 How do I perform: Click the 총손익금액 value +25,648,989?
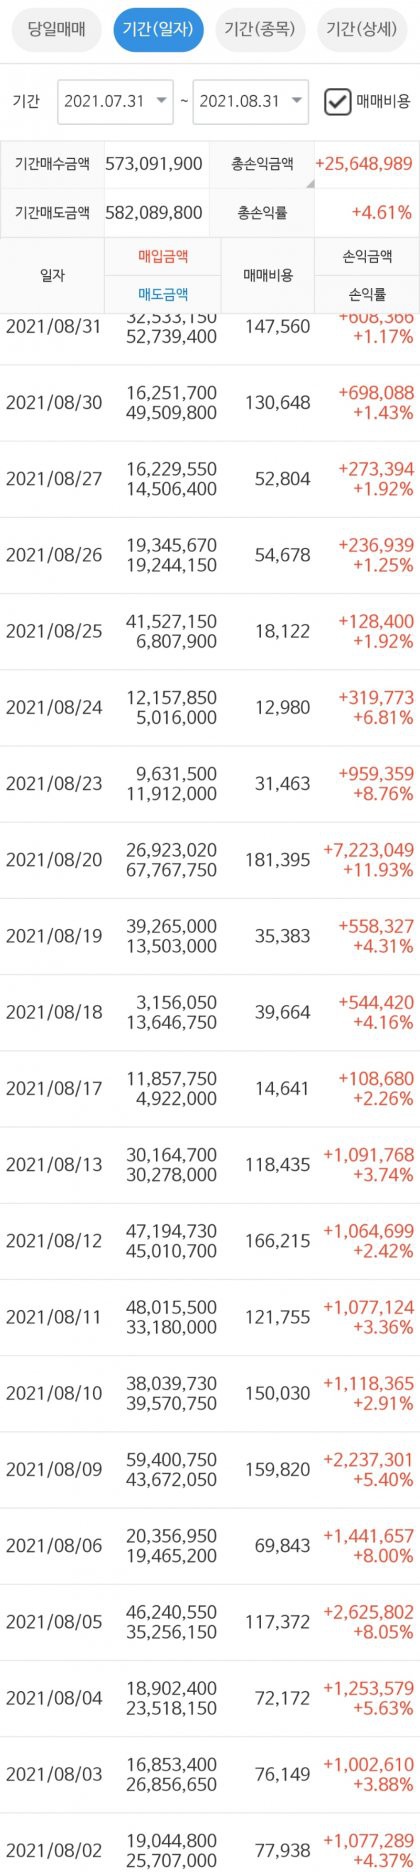pos(364,163)
